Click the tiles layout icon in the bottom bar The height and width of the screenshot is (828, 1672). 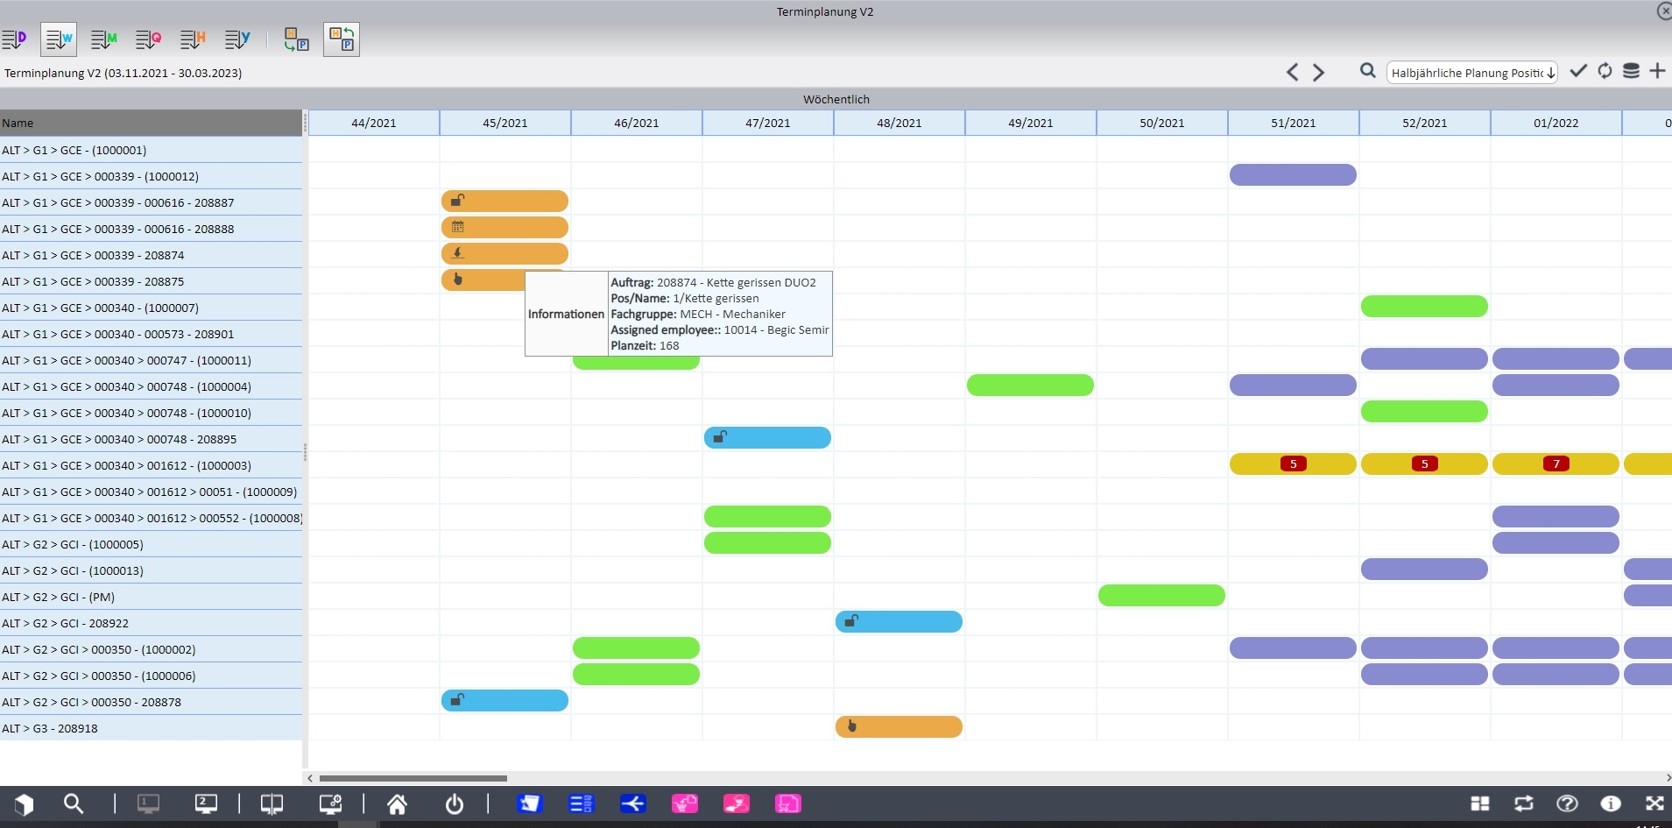(1480, 803)
